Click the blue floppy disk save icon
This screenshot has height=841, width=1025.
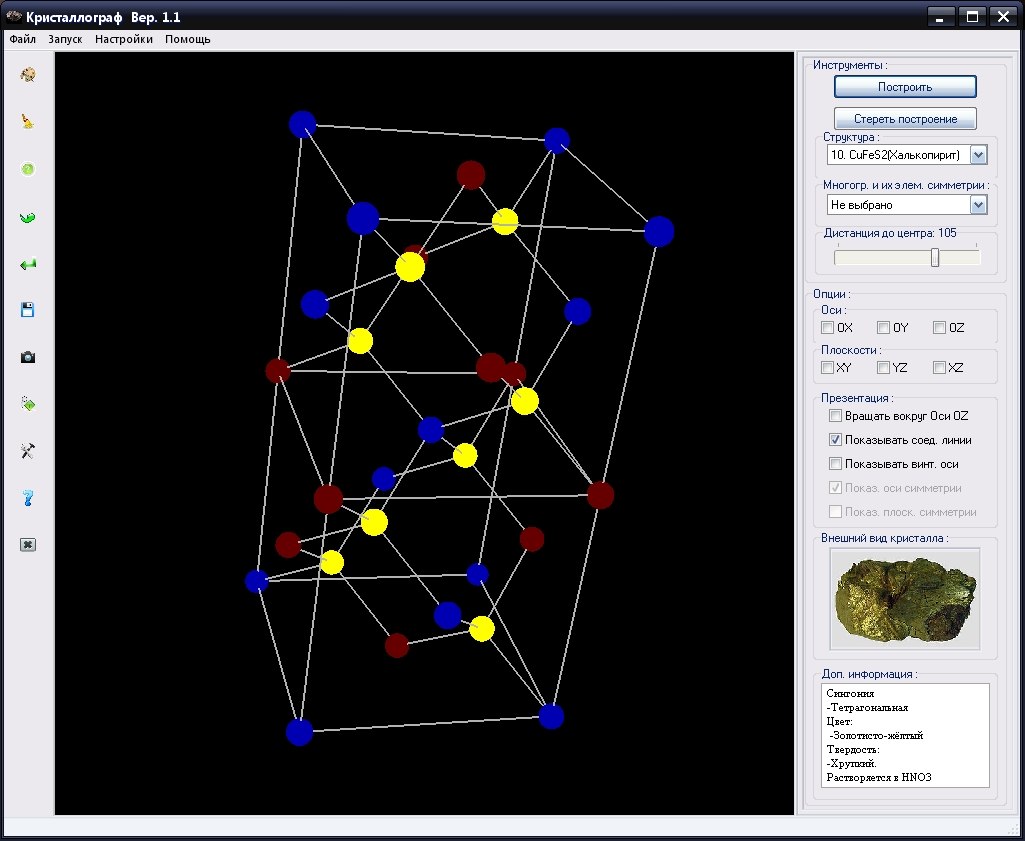[27, 310]
